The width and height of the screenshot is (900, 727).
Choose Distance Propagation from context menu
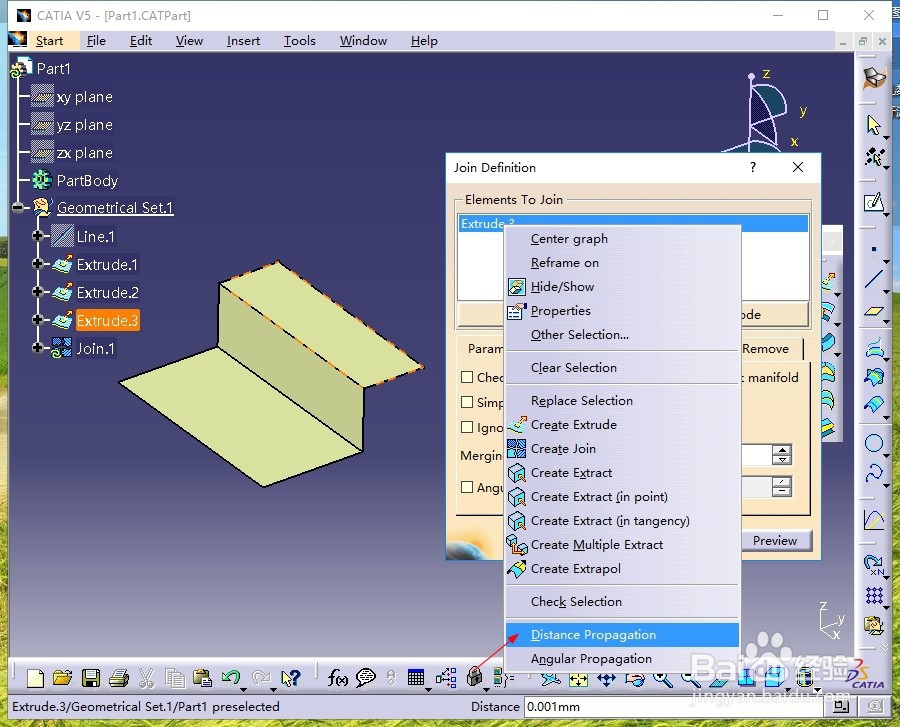622,635
